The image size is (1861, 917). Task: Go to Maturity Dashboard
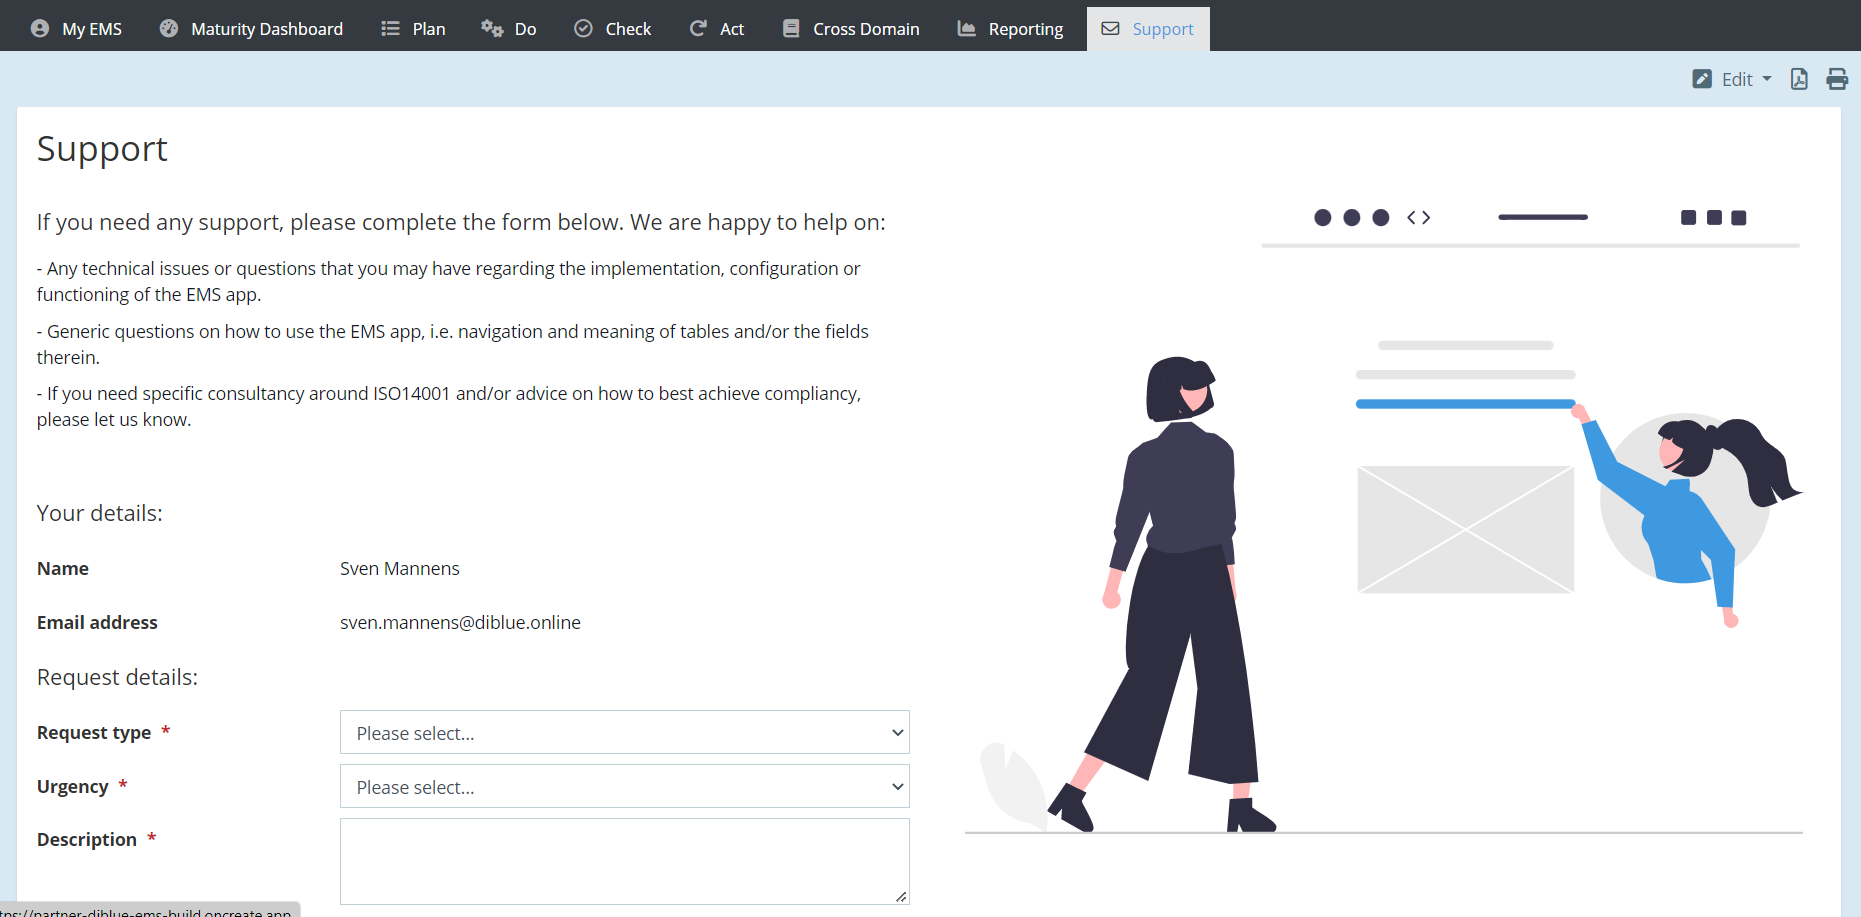coord(266,29)
